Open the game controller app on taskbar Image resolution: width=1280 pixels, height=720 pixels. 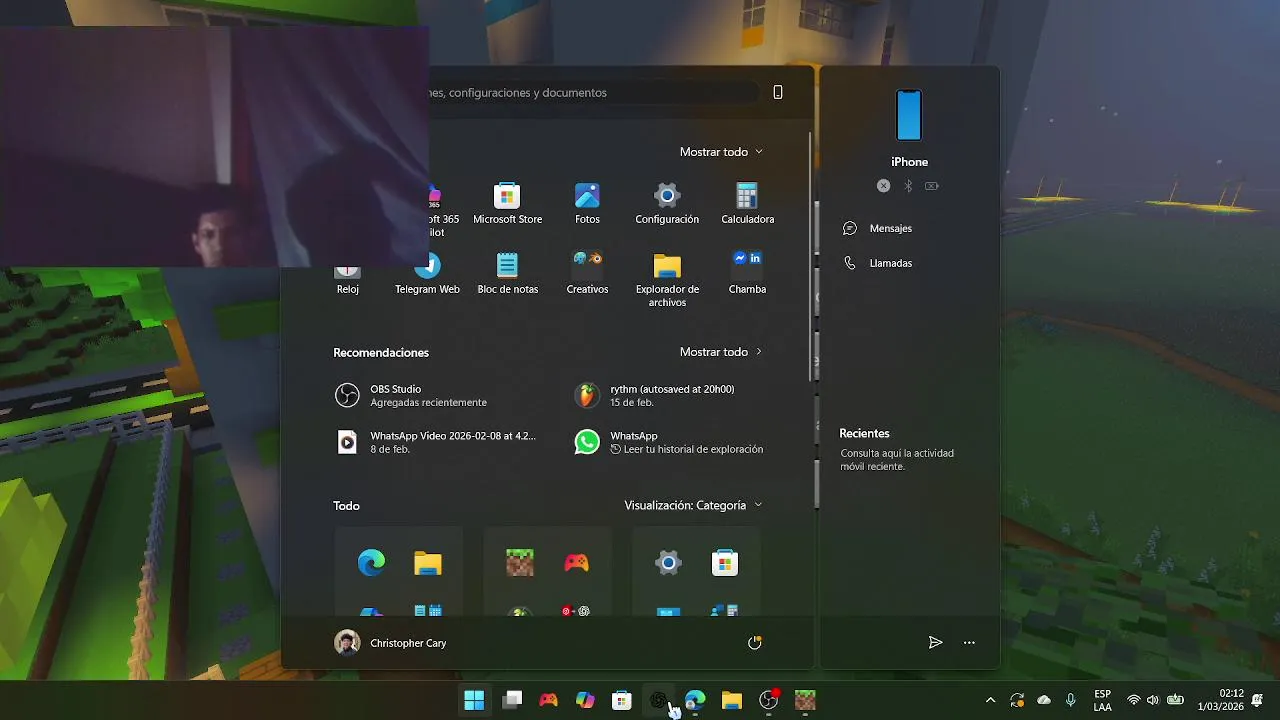(548, 700)
